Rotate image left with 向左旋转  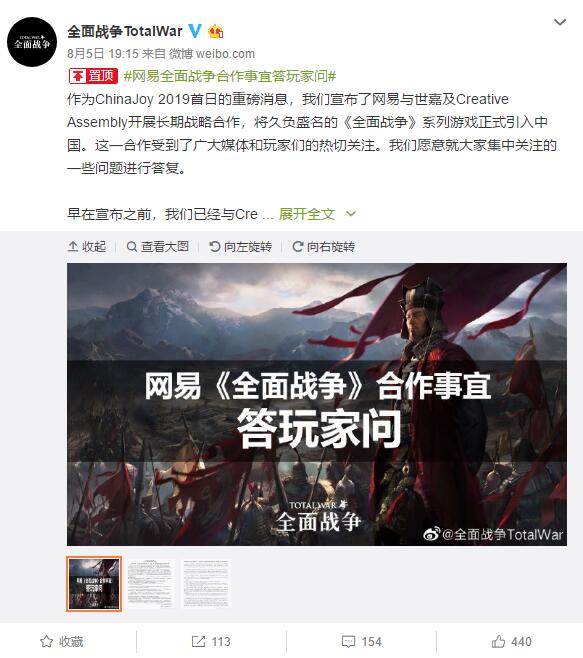[x=241, y=246]
